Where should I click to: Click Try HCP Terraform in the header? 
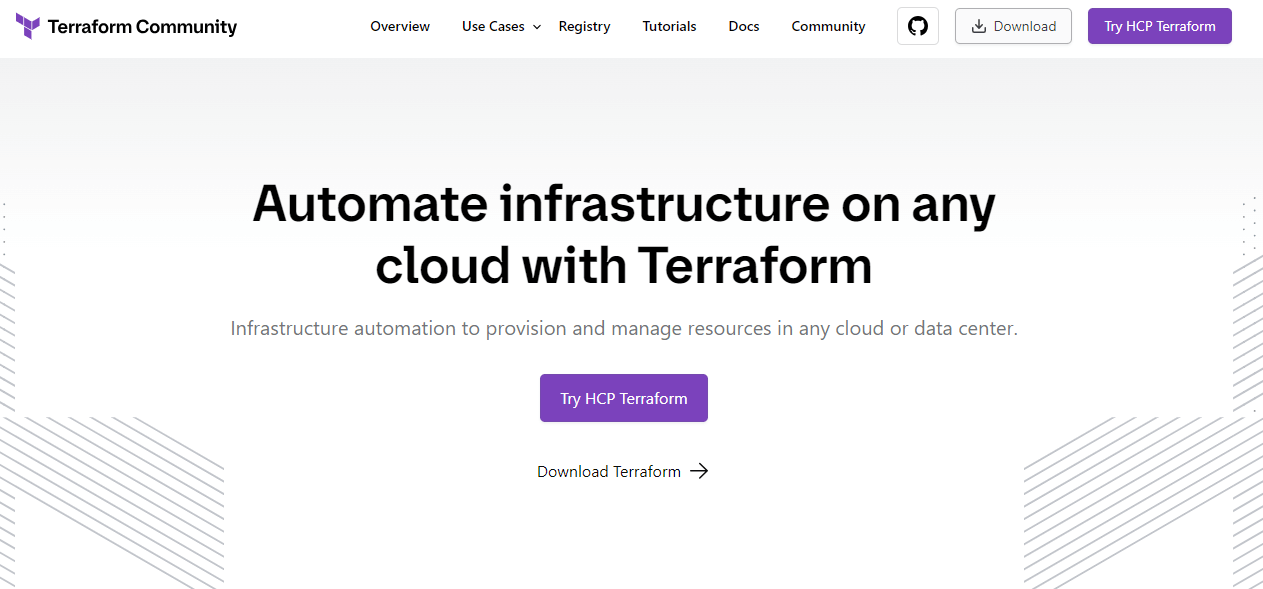tap(1159, 26)
